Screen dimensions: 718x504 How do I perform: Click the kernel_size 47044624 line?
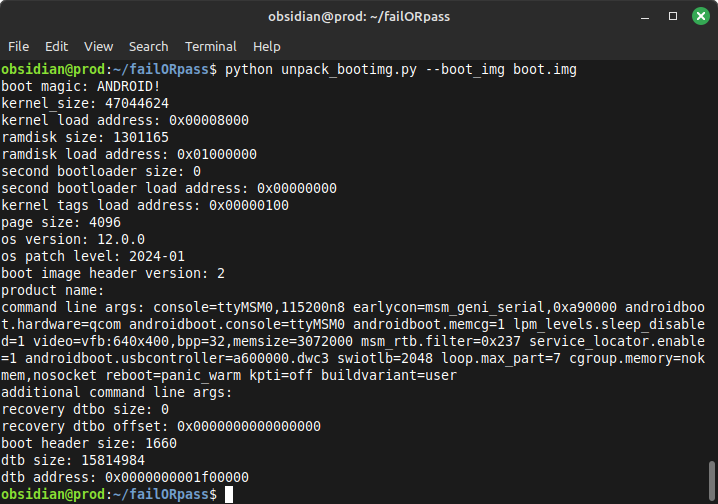pyautogui.click(x=85, y=103)
